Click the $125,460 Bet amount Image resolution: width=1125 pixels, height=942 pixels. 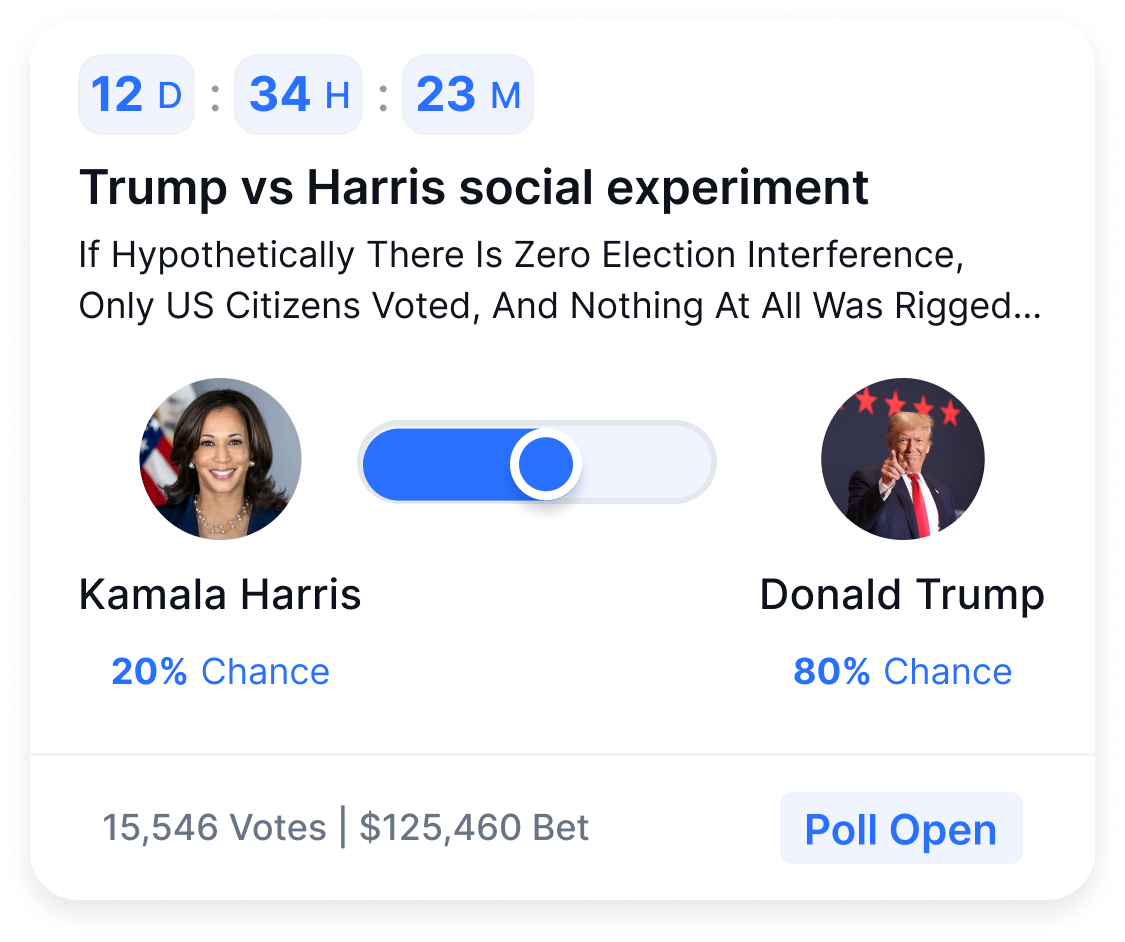pyautogui.click(x=474, y=828)
